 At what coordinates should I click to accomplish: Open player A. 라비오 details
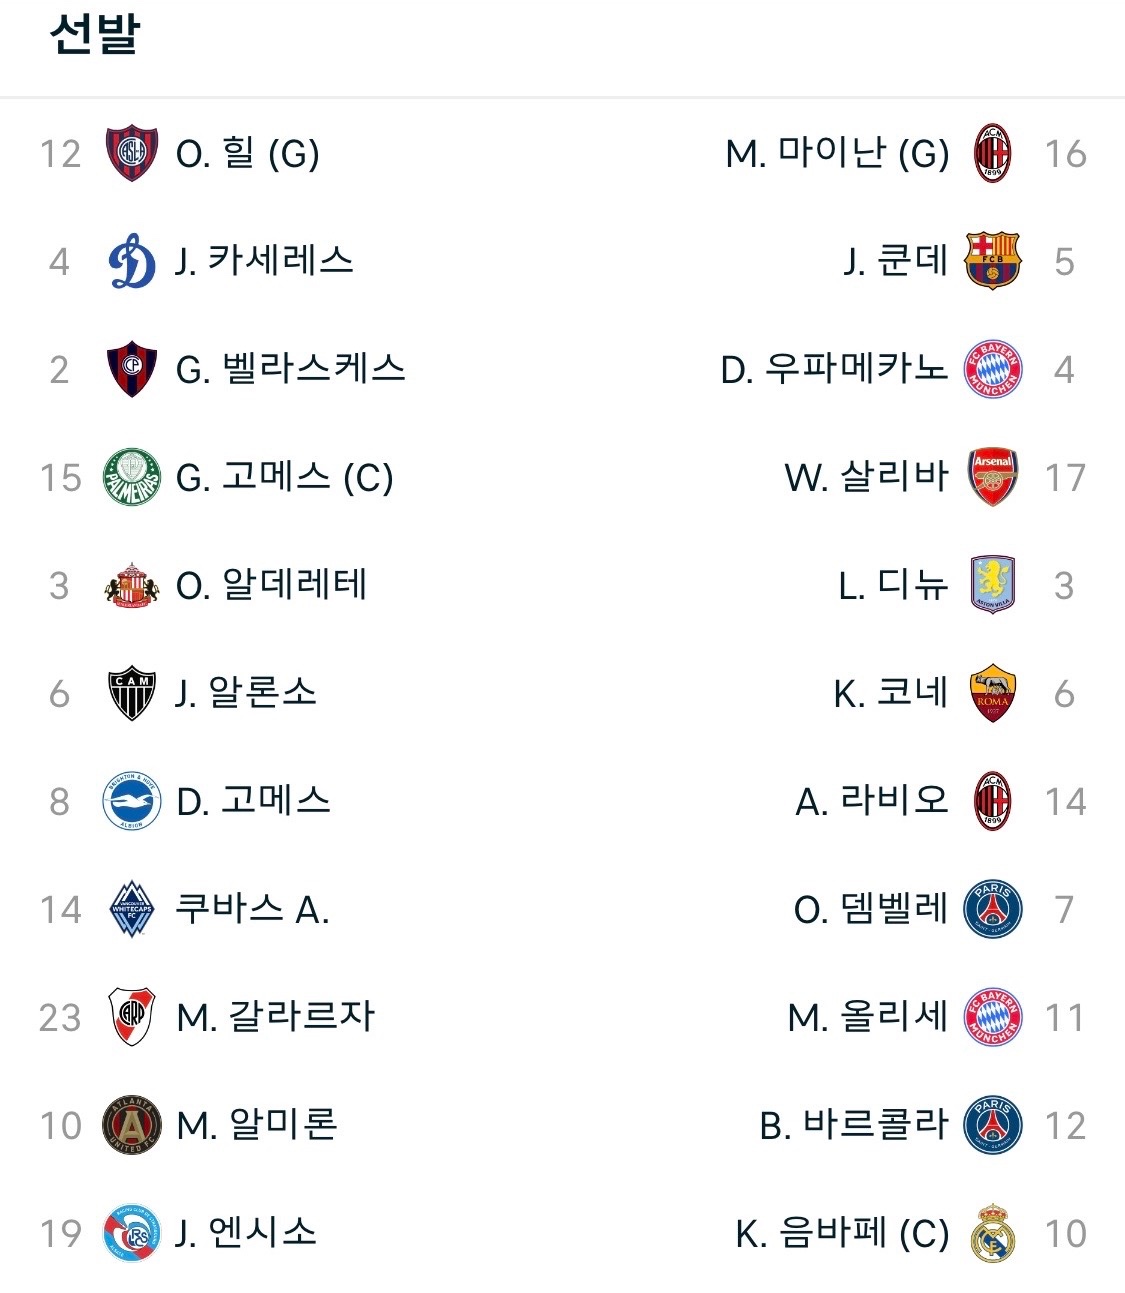[x=872, y=801]
